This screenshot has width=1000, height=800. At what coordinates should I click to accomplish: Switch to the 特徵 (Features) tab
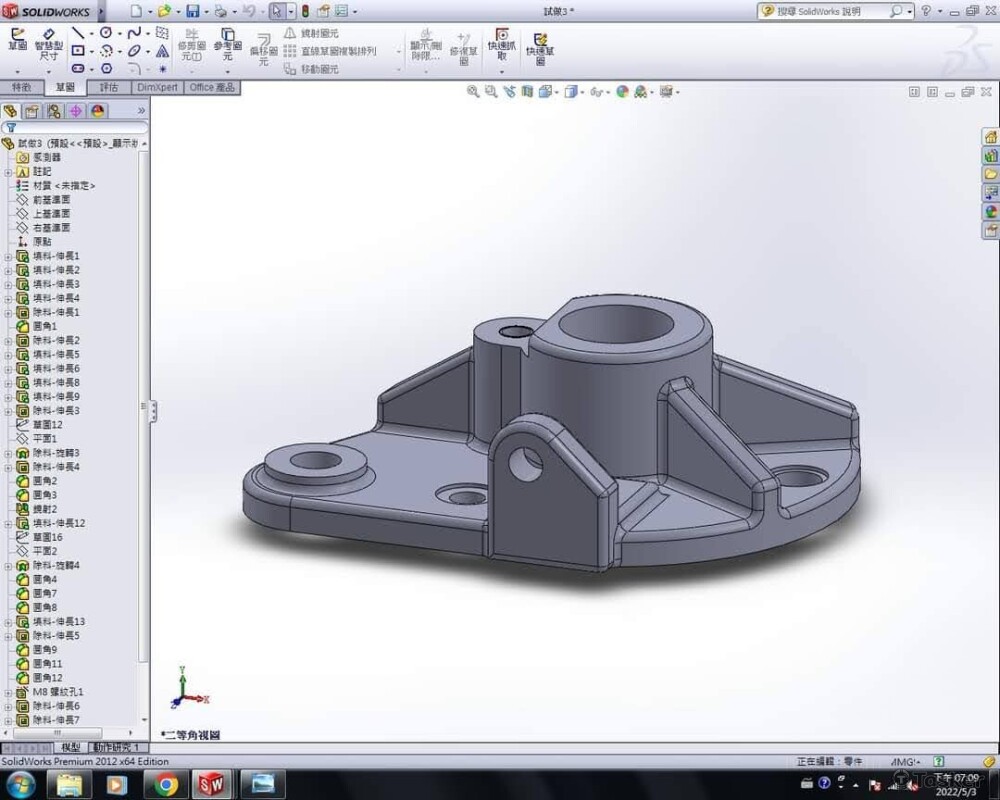click(21, 88)
